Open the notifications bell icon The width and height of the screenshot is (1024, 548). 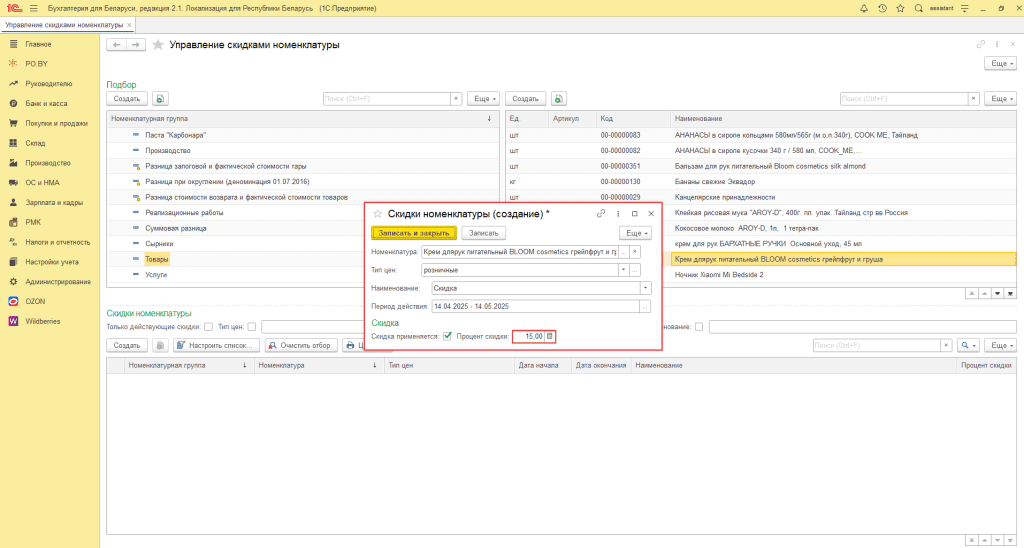point(863,8)
